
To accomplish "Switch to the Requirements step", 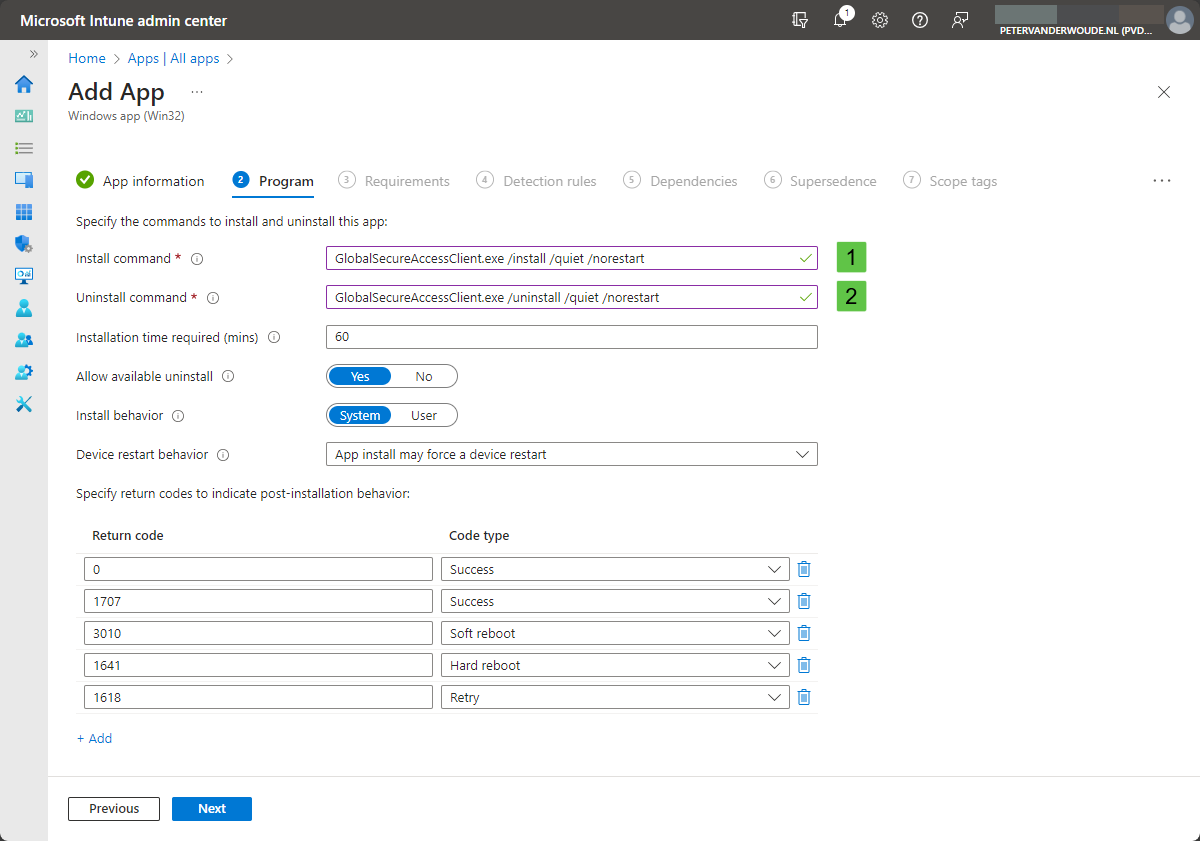I will pos(407,180).
